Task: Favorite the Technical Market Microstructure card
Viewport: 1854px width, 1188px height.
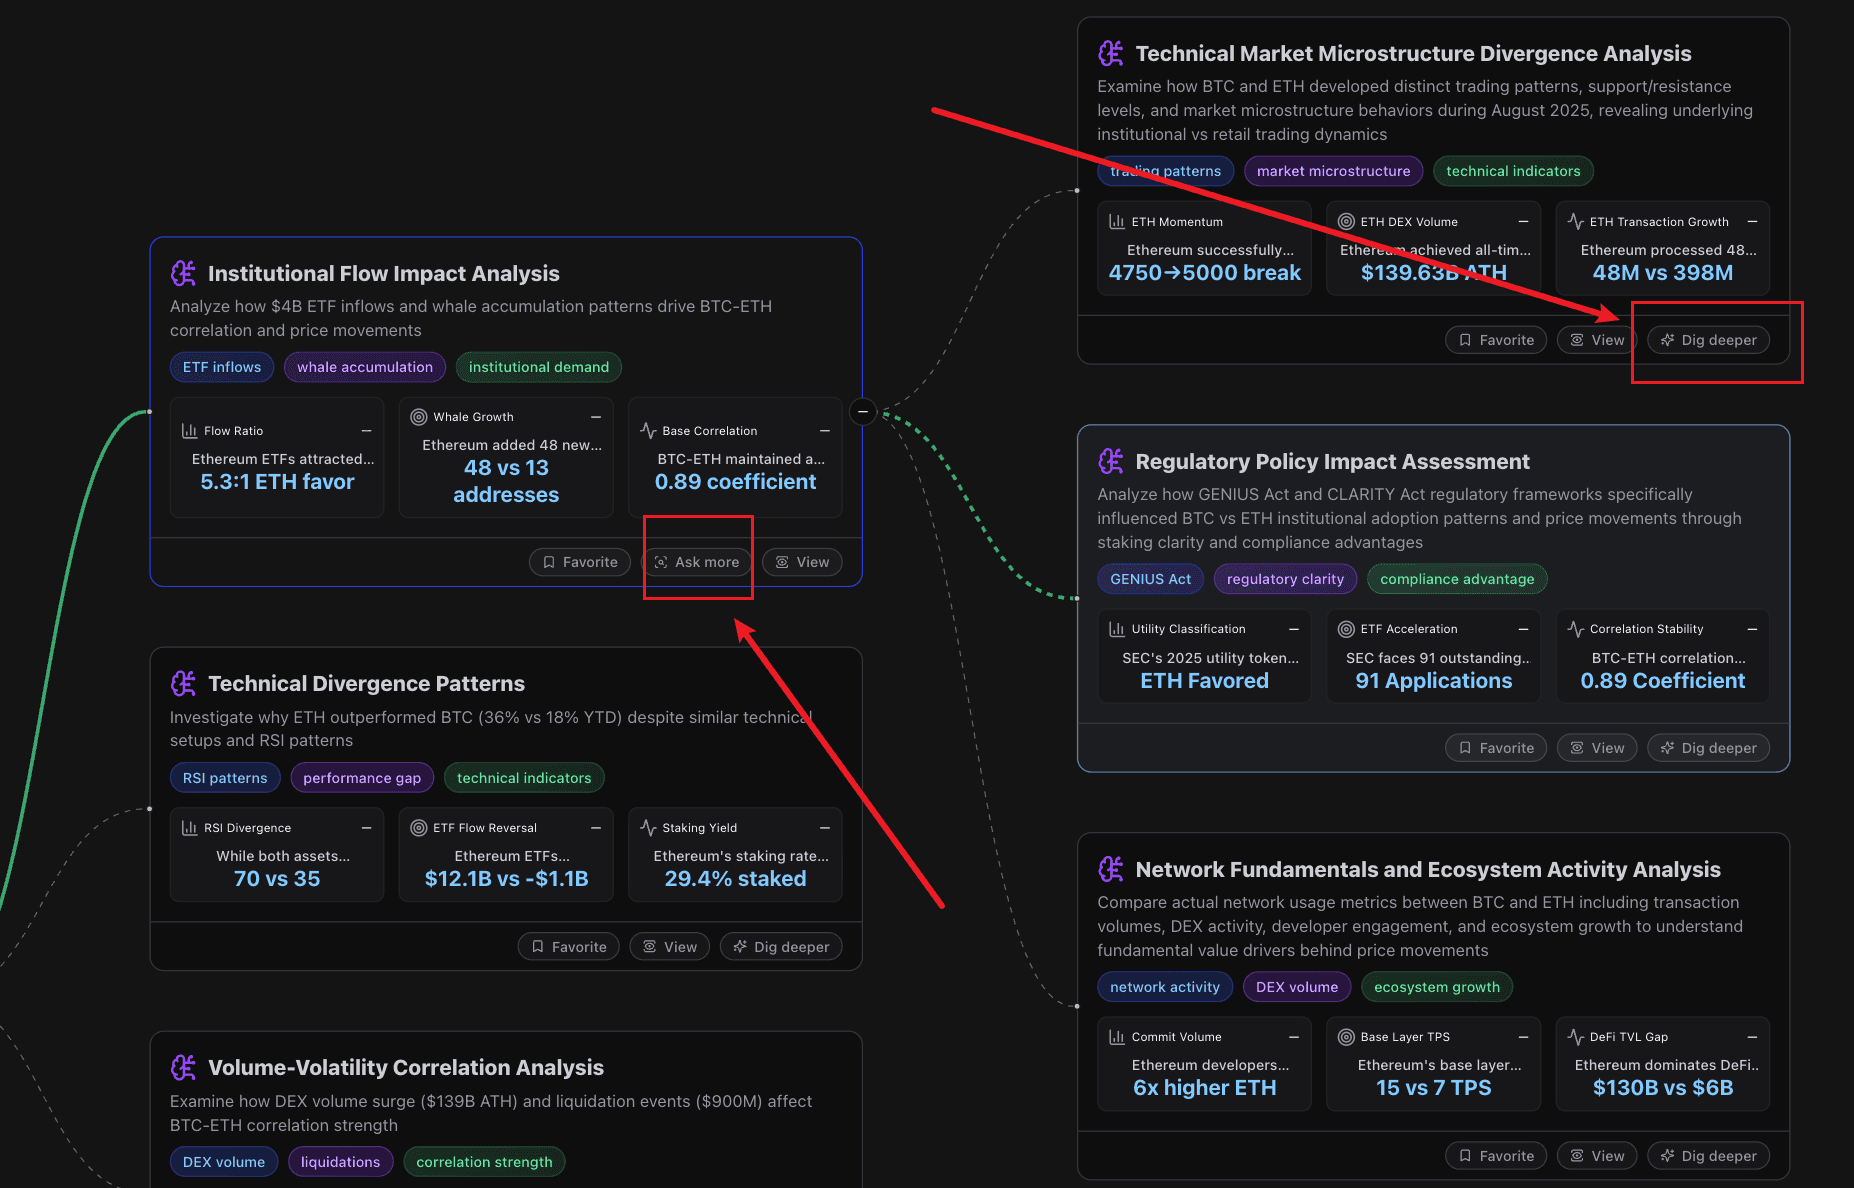Action: pyautogui.click(x=1496, y=340)
